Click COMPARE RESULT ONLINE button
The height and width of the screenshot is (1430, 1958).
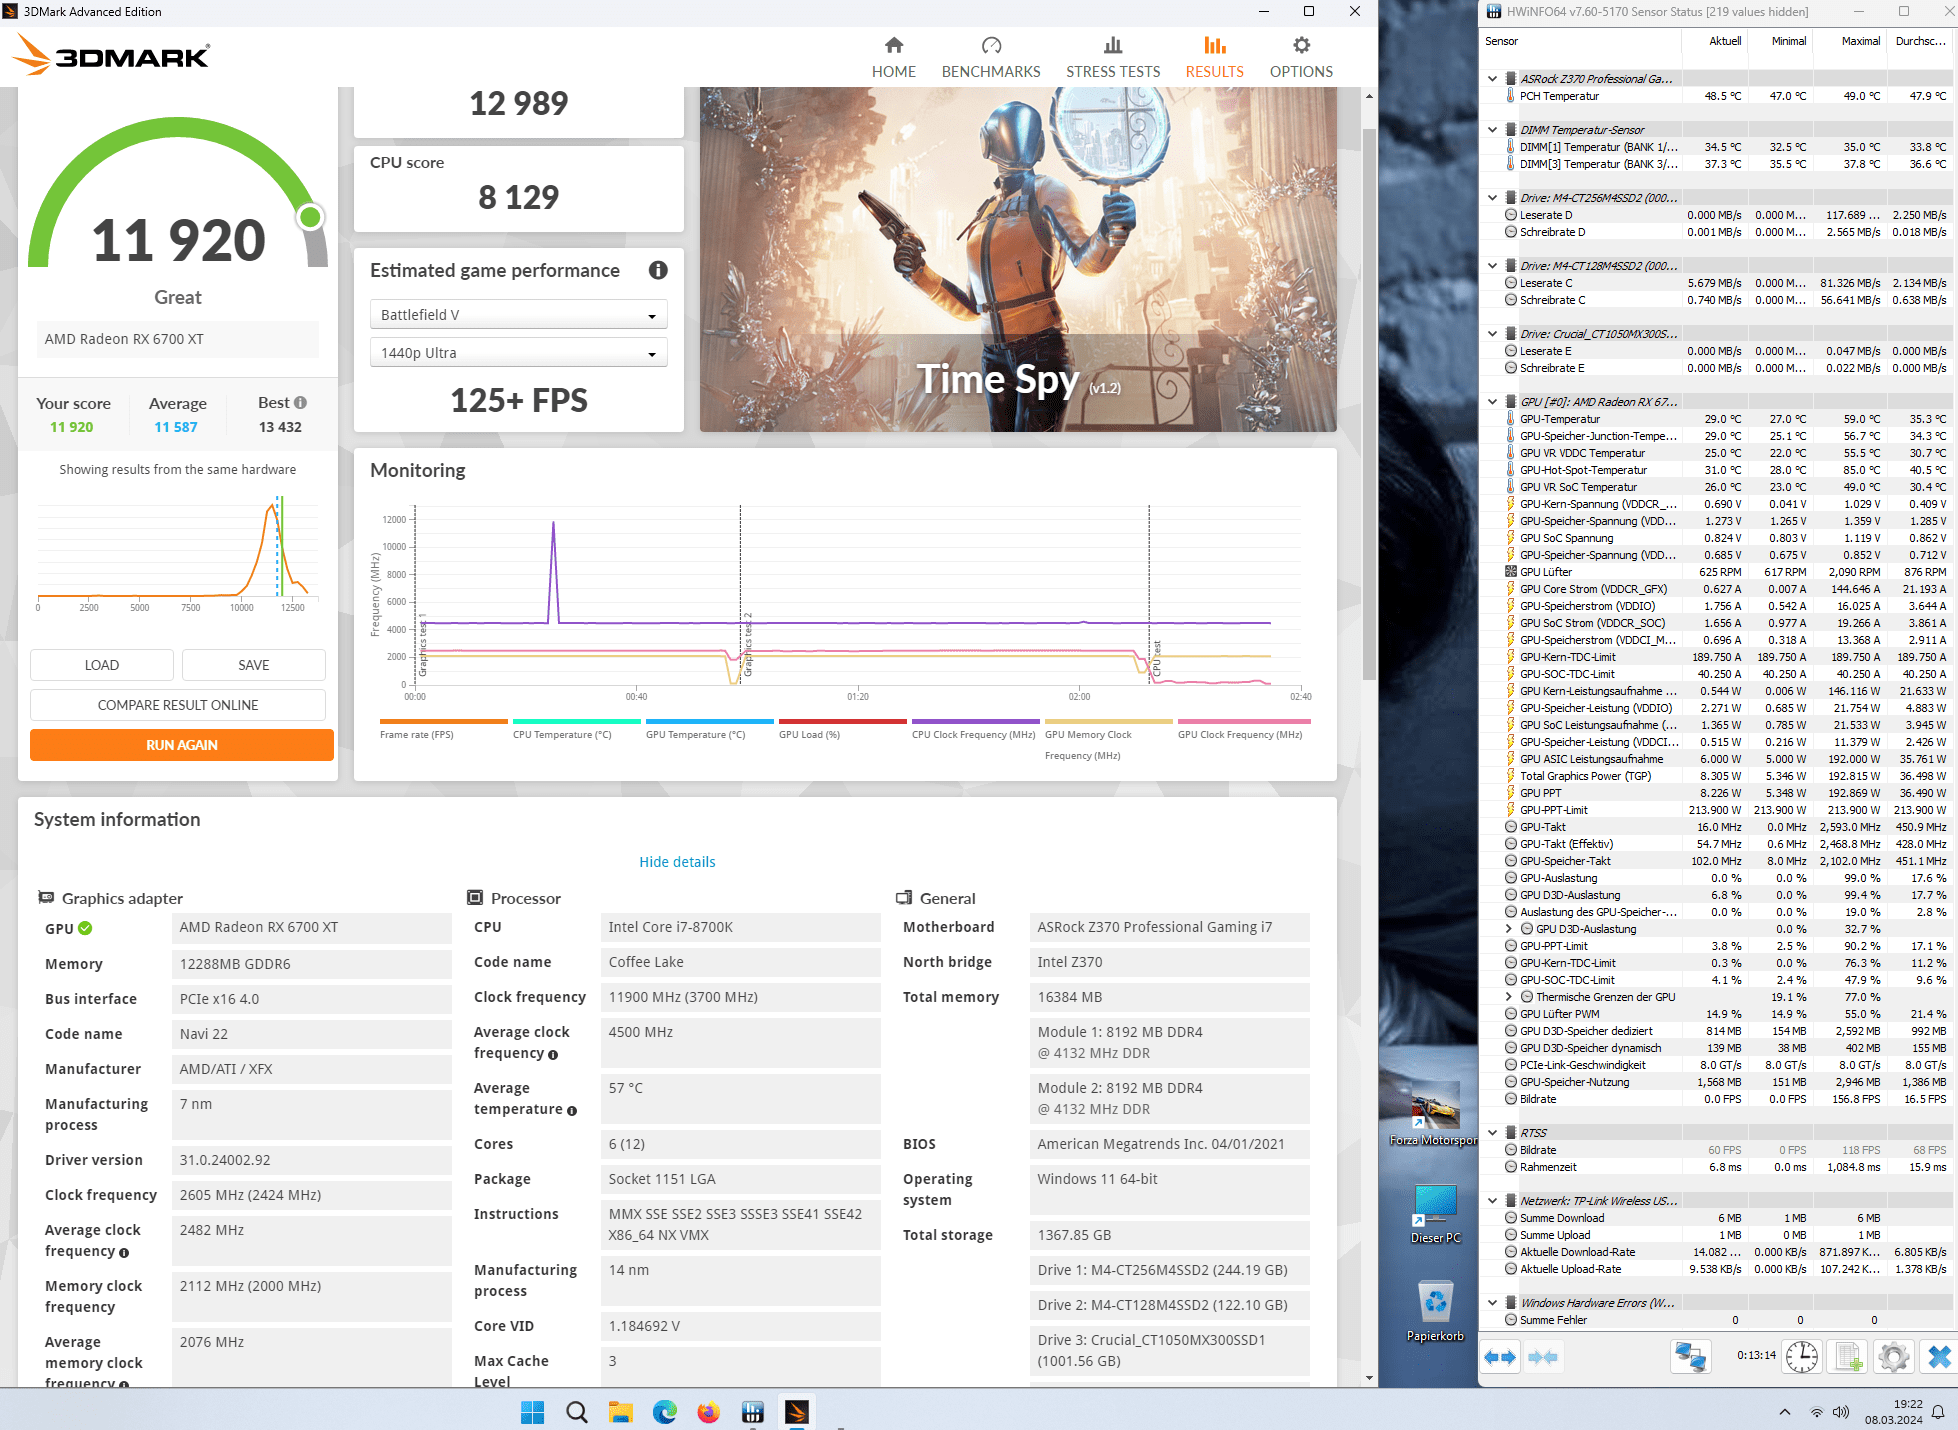(x=178, y=705)
